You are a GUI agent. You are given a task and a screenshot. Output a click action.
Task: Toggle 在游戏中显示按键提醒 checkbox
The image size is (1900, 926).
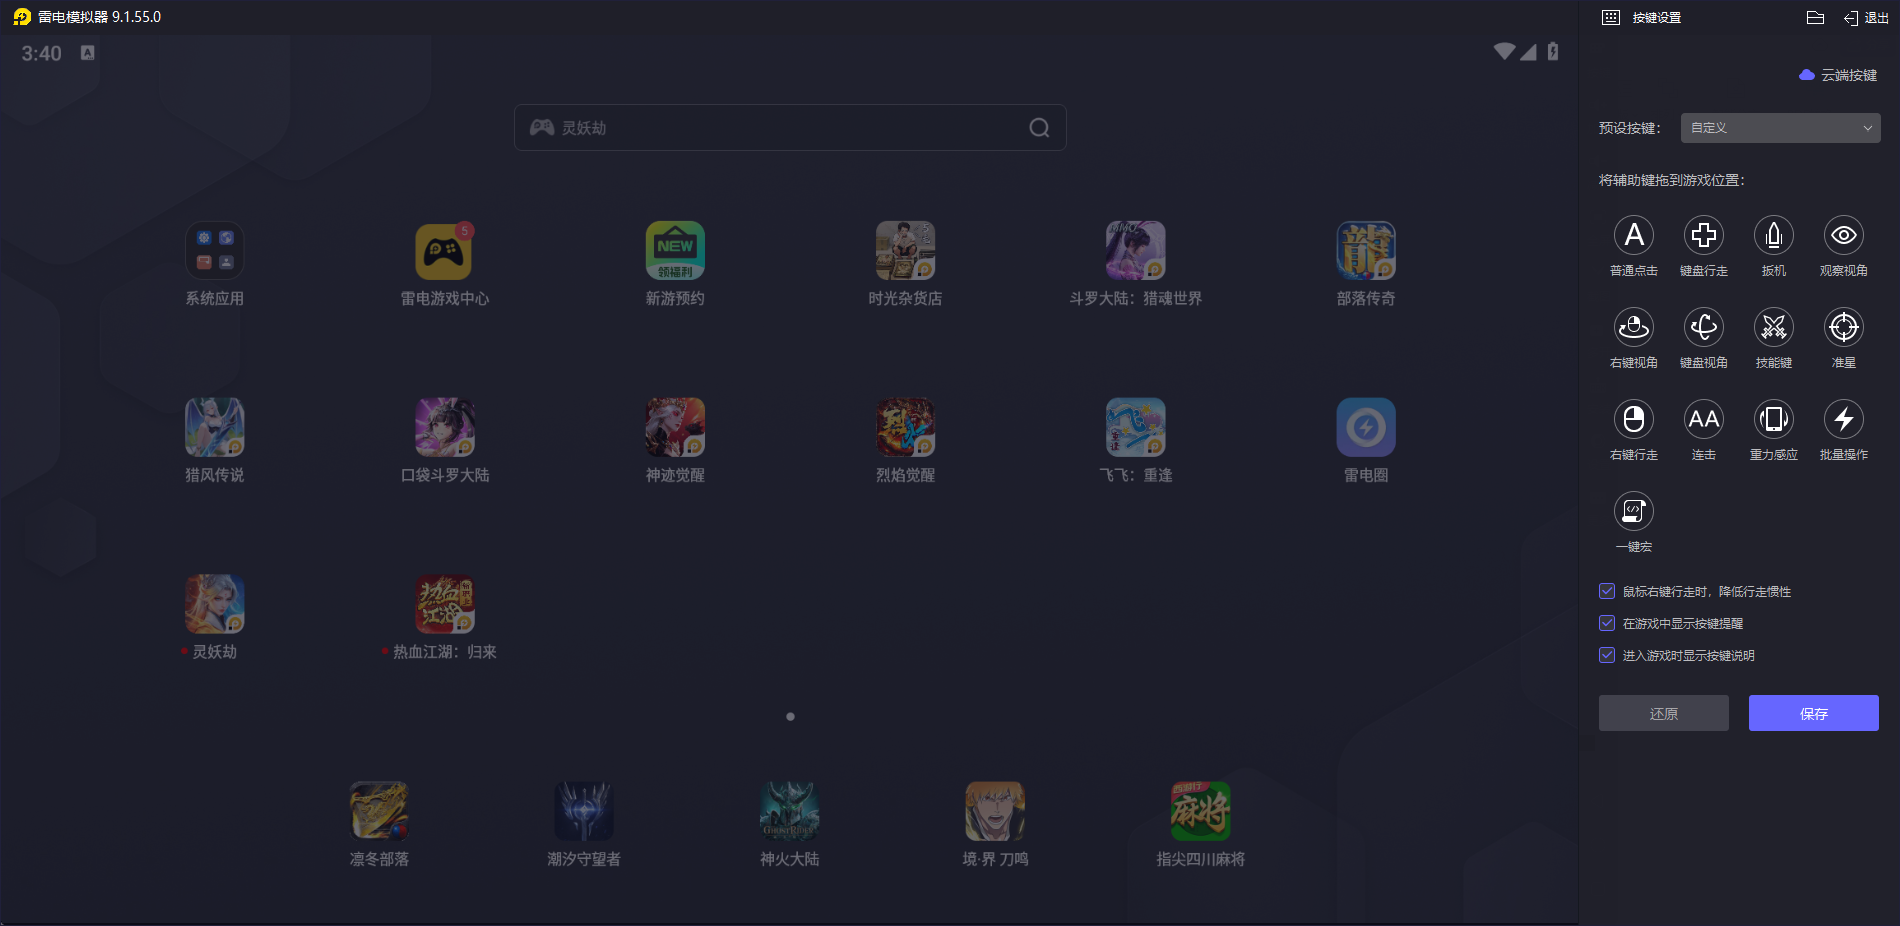click(x=1607, y=623)
